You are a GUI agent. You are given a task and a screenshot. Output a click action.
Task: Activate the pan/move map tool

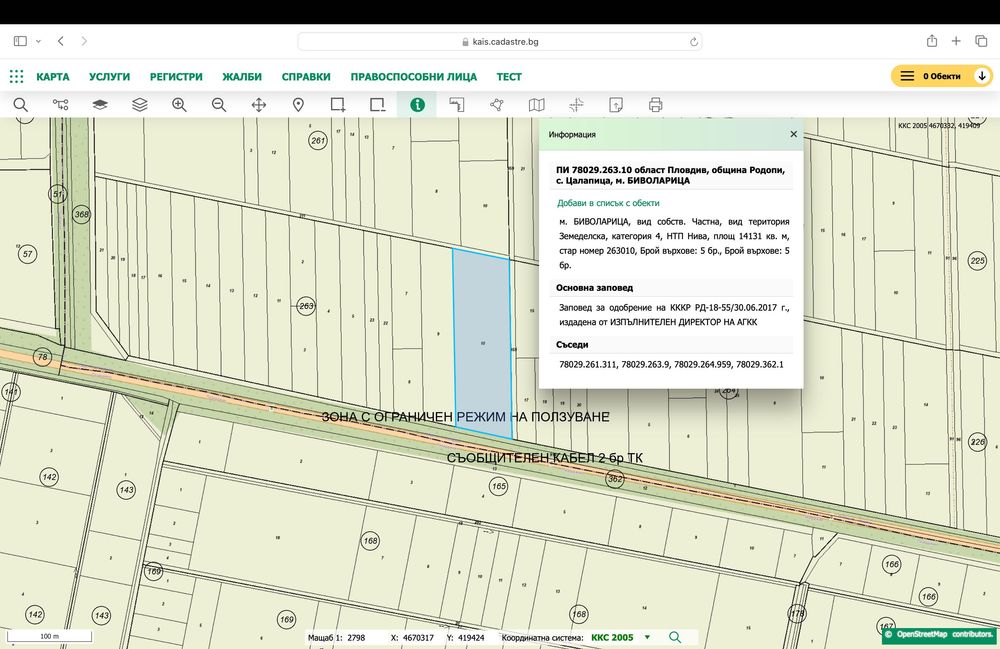click(x=258, y=104)
